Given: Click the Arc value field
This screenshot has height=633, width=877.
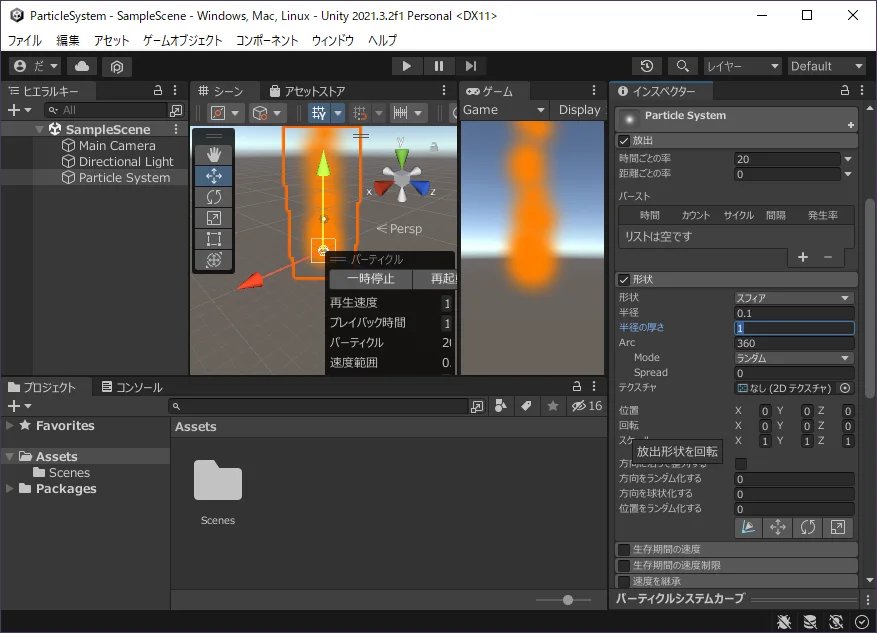Looking at the screenshot, I should tap(794, 343).
